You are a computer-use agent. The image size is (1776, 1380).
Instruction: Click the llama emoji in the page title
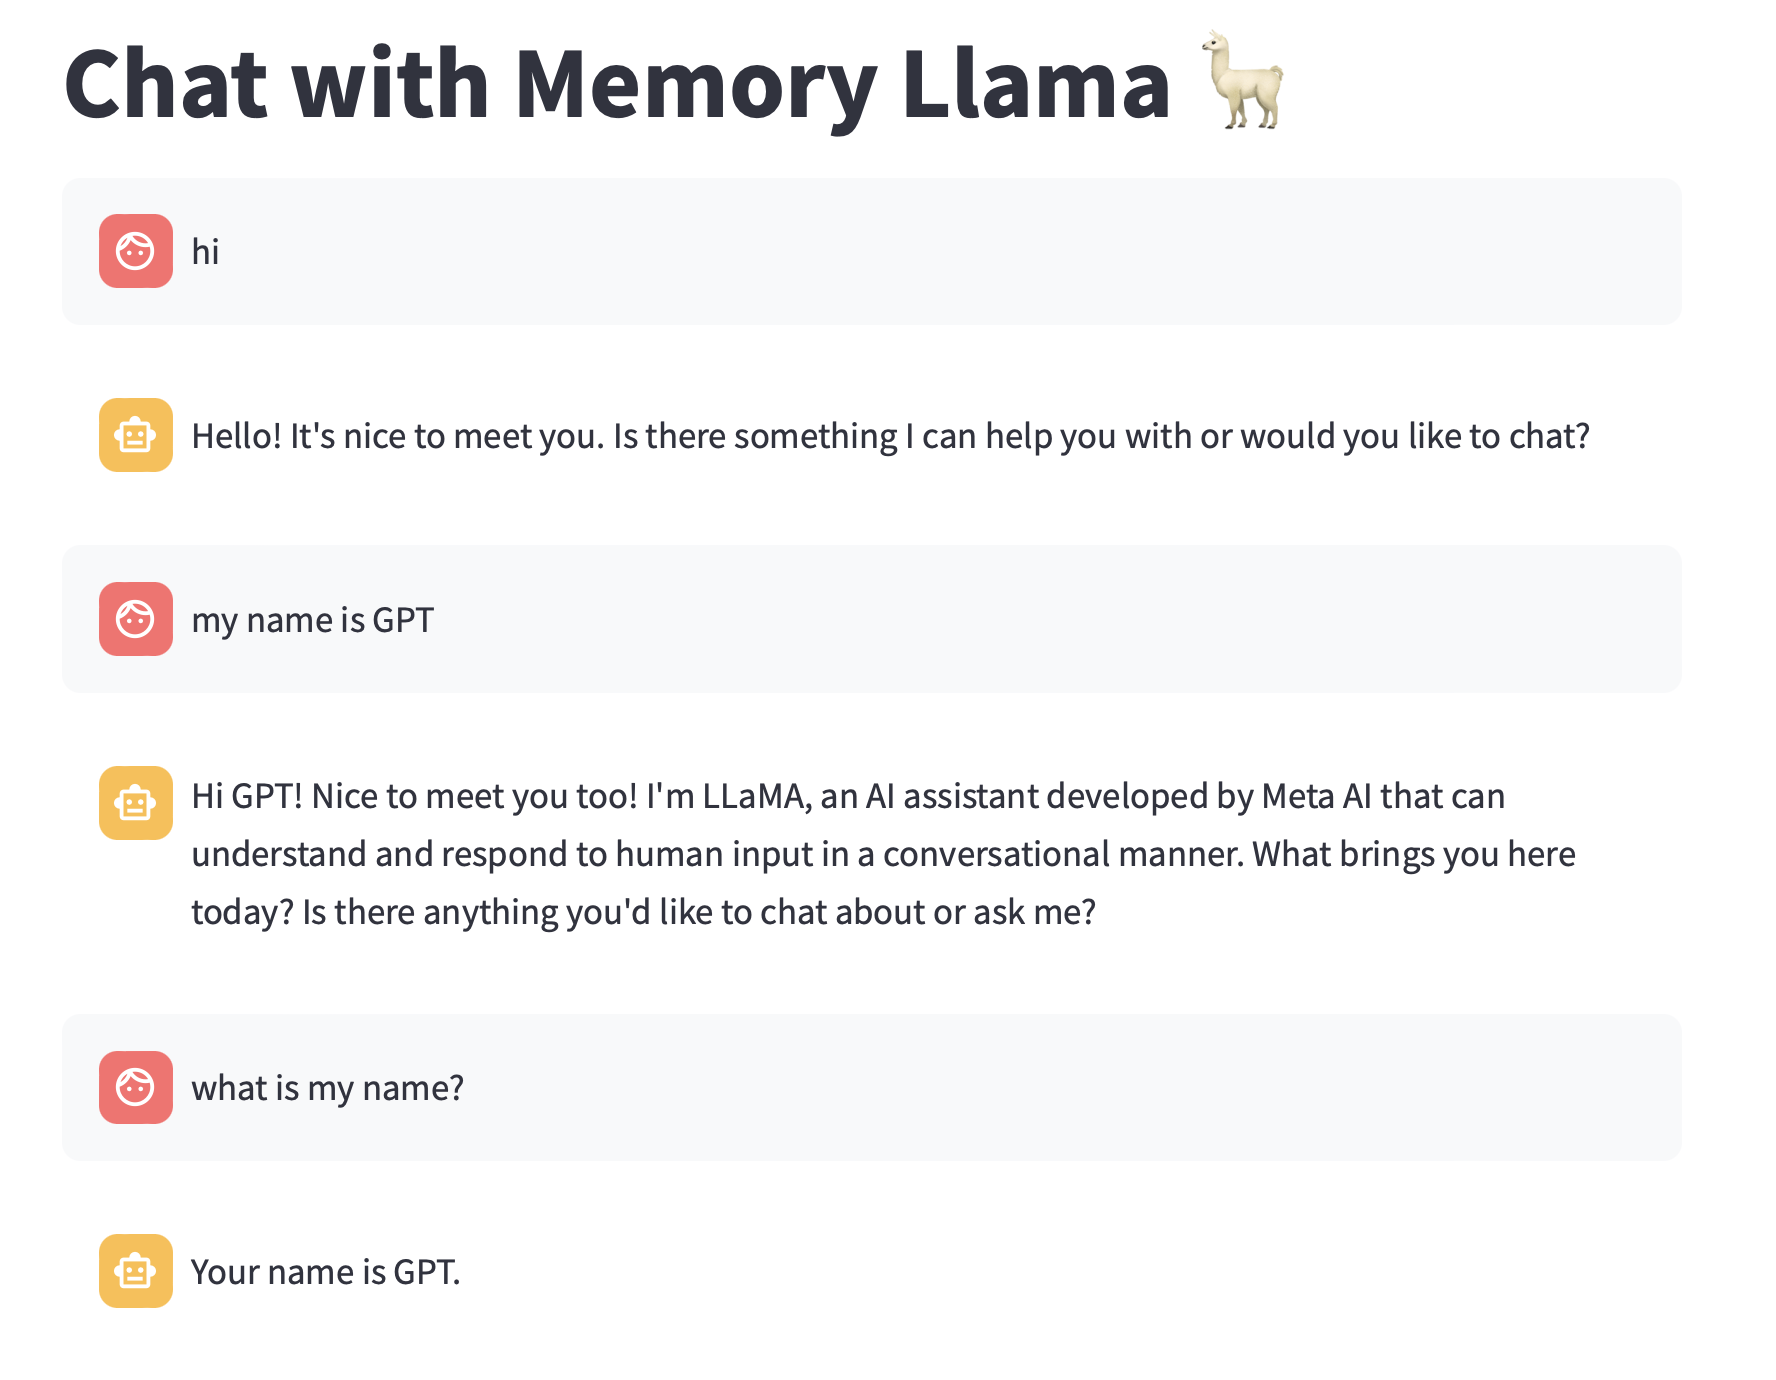(x=1243, y=82)
